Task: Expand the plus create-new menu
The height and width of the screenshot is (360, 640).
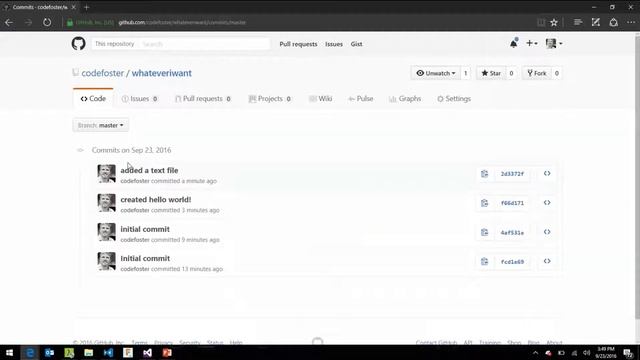Action: (531, 43)
